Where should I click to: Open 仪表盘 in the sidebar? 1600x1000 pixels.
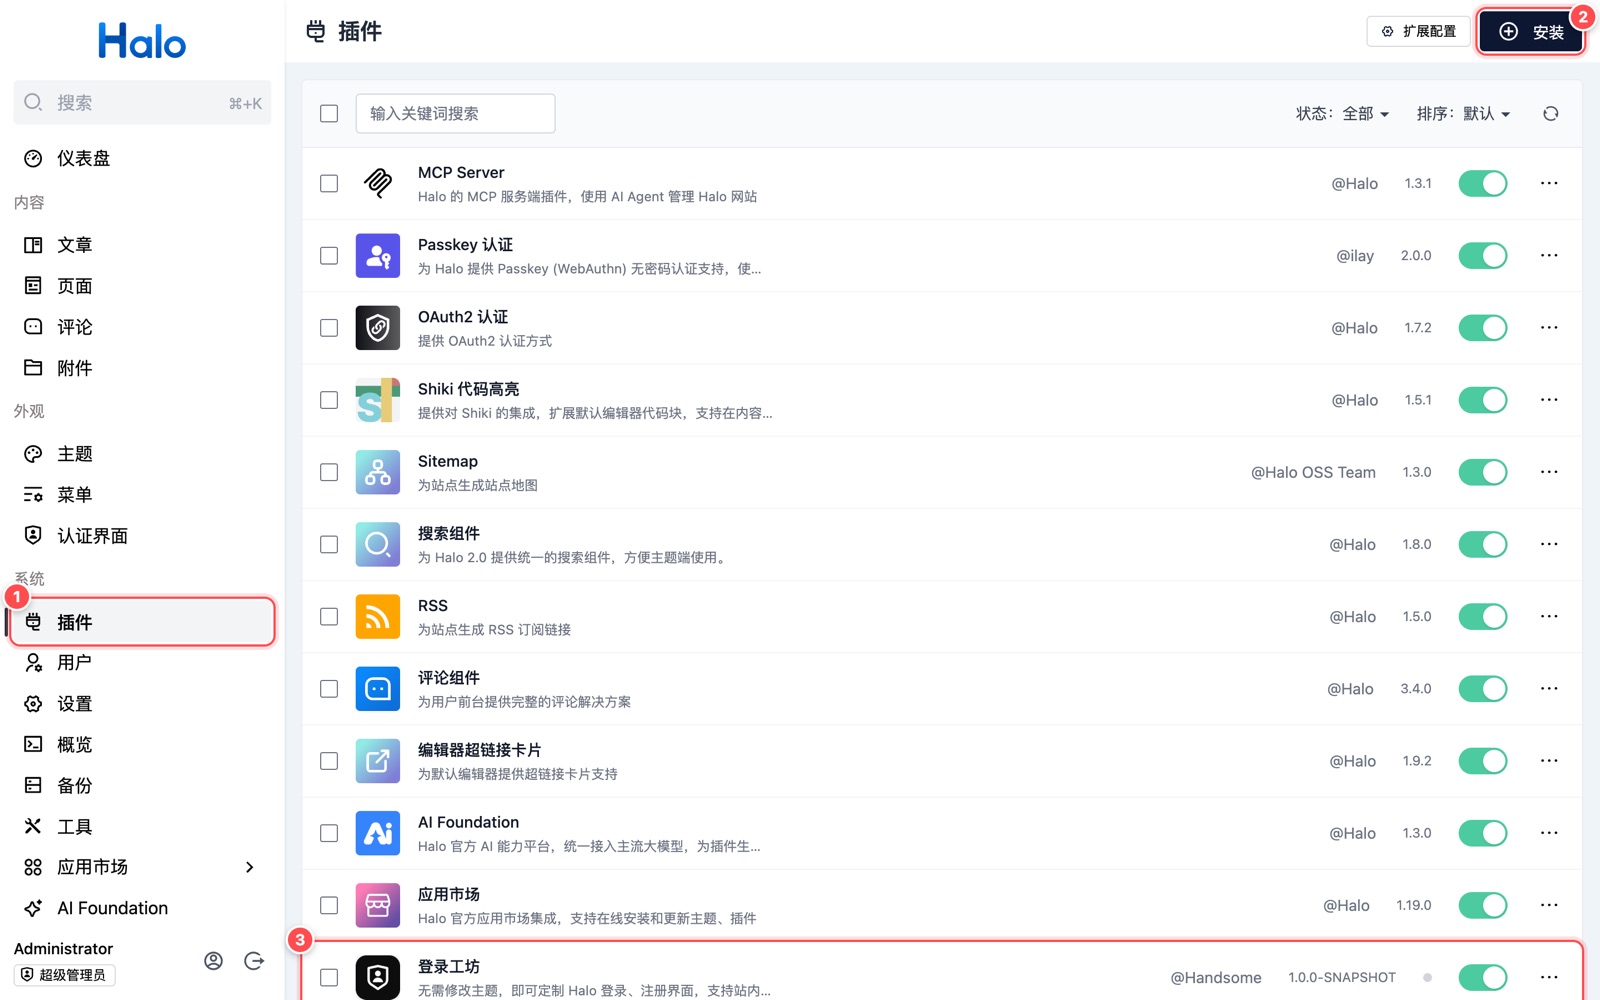point(142,158)
